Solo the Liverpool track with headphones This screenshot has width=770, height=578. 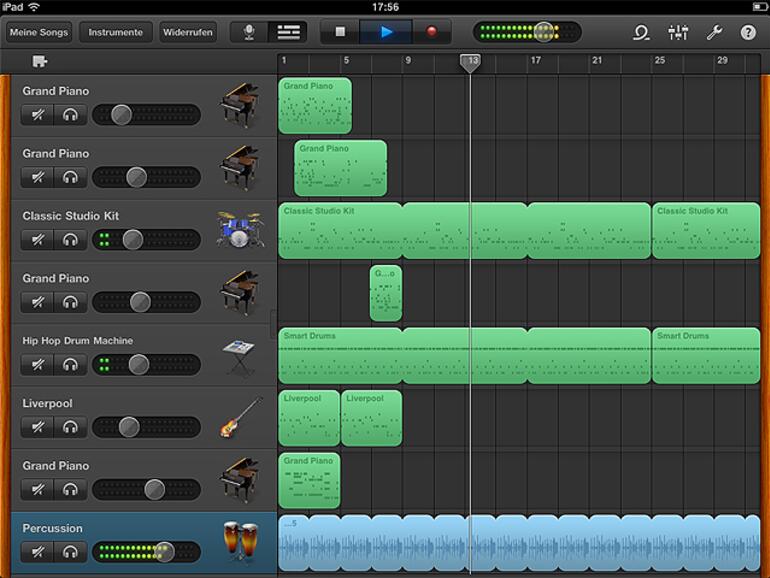pyautogui.click(x=70, y=427)
